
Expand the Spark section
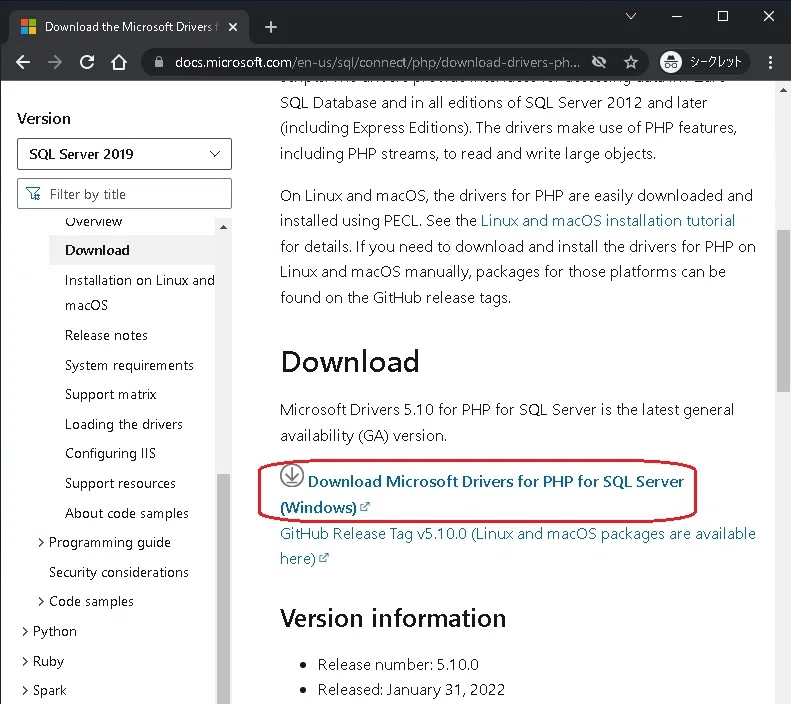click(25, 690)
